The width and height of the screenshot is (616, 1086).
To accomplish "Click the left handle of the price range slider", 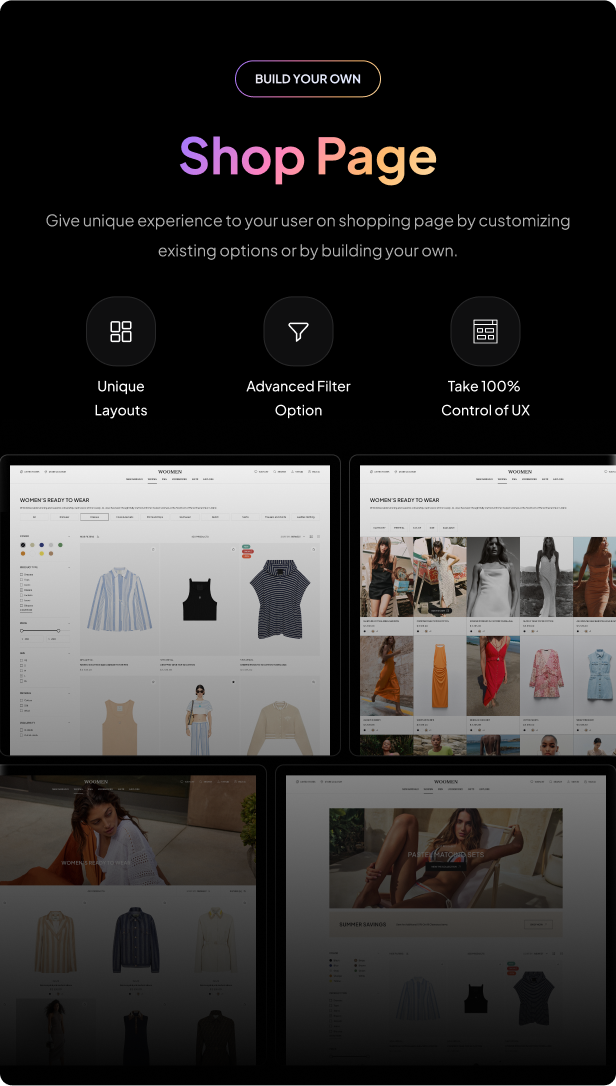I will pyautogui.click(x=21, y=631).
